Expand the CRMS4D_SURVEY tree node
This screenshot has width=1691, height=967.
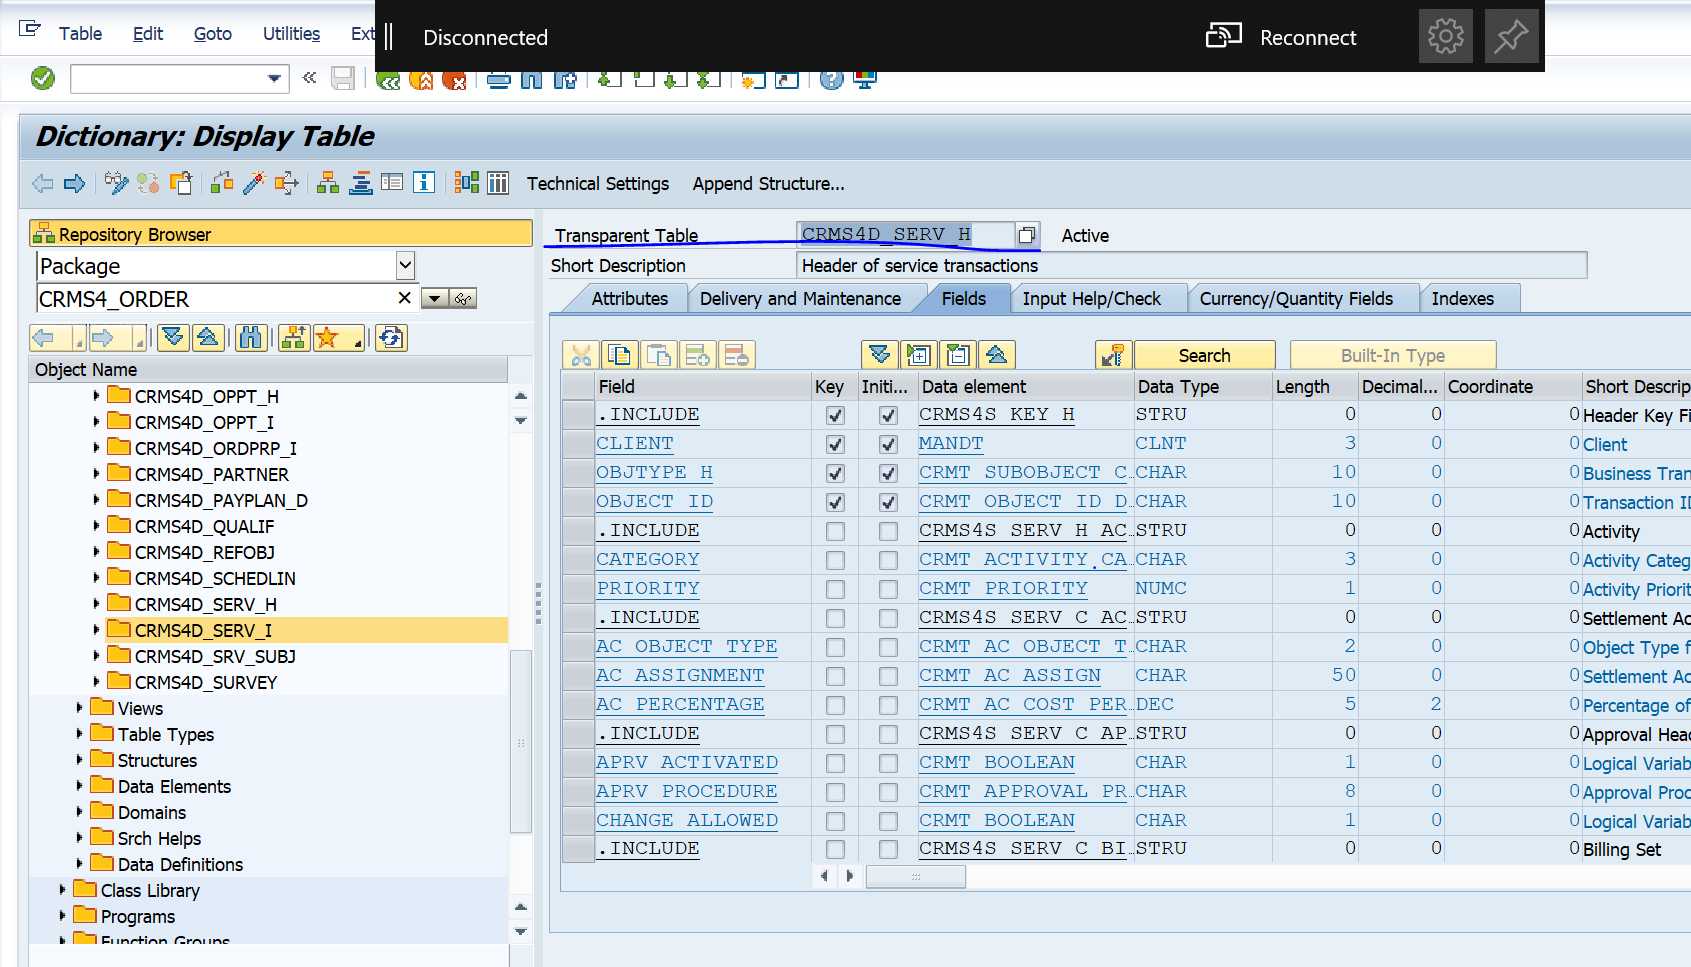point(96,682)
